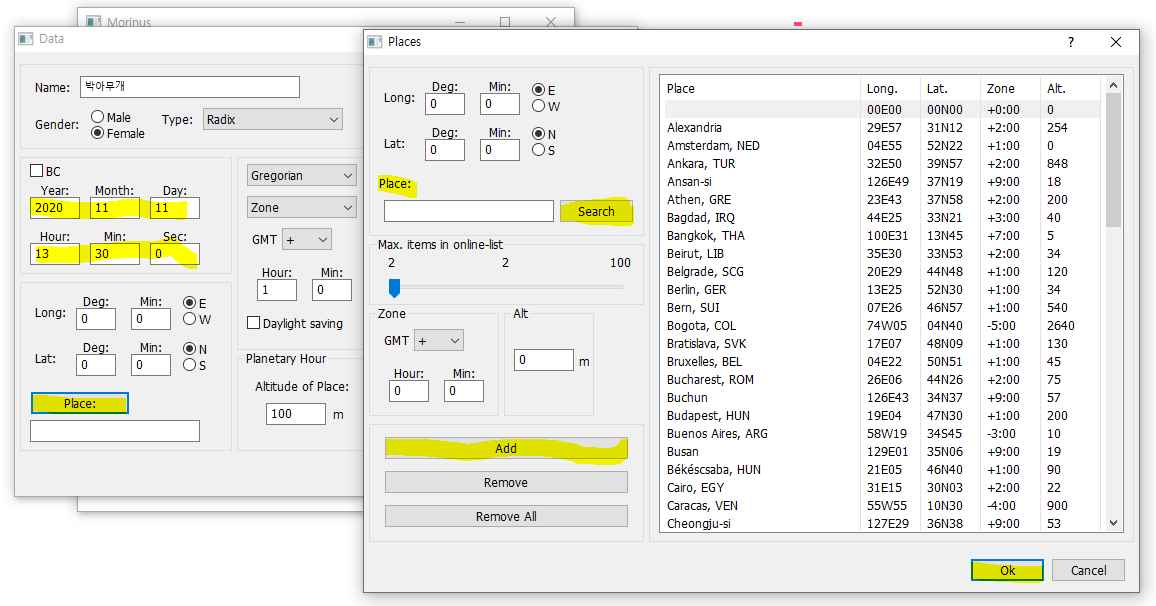Select S latitude in Places dialog
Viewport: 1156px width, 606px height.
coord(539,150)
